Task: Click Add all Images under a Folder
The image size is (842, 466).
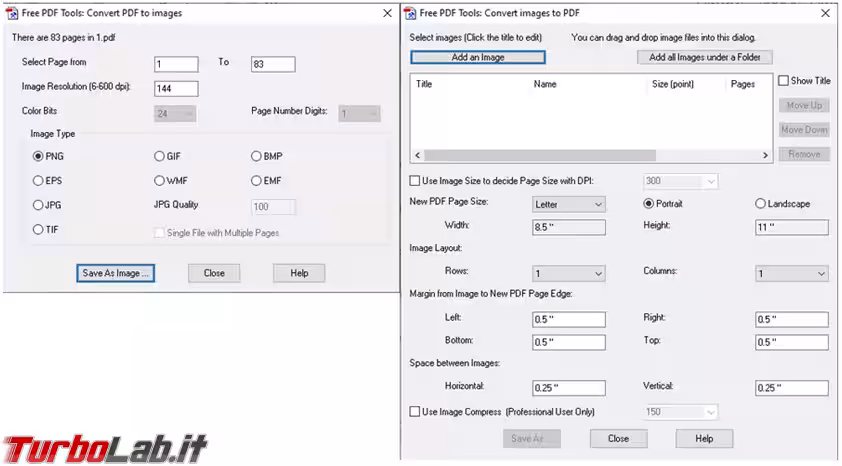Action: point(705,57)
